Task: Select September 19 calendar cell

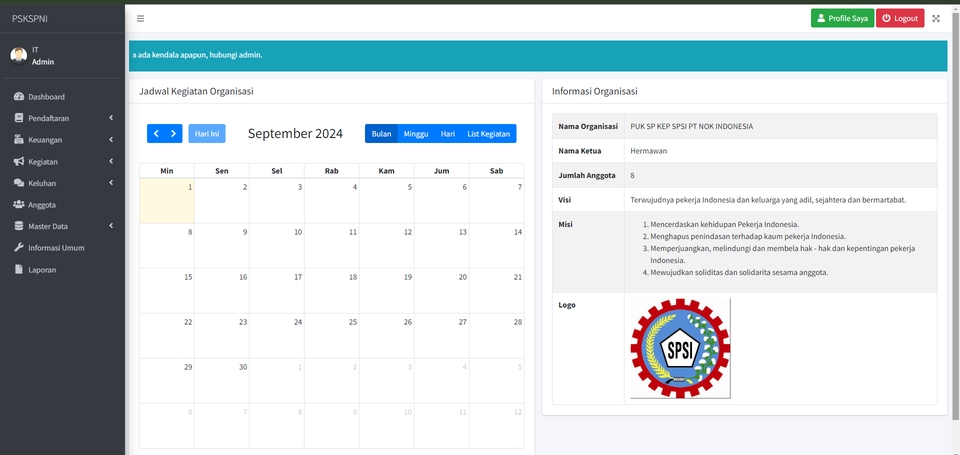Action: pos(387,291)
